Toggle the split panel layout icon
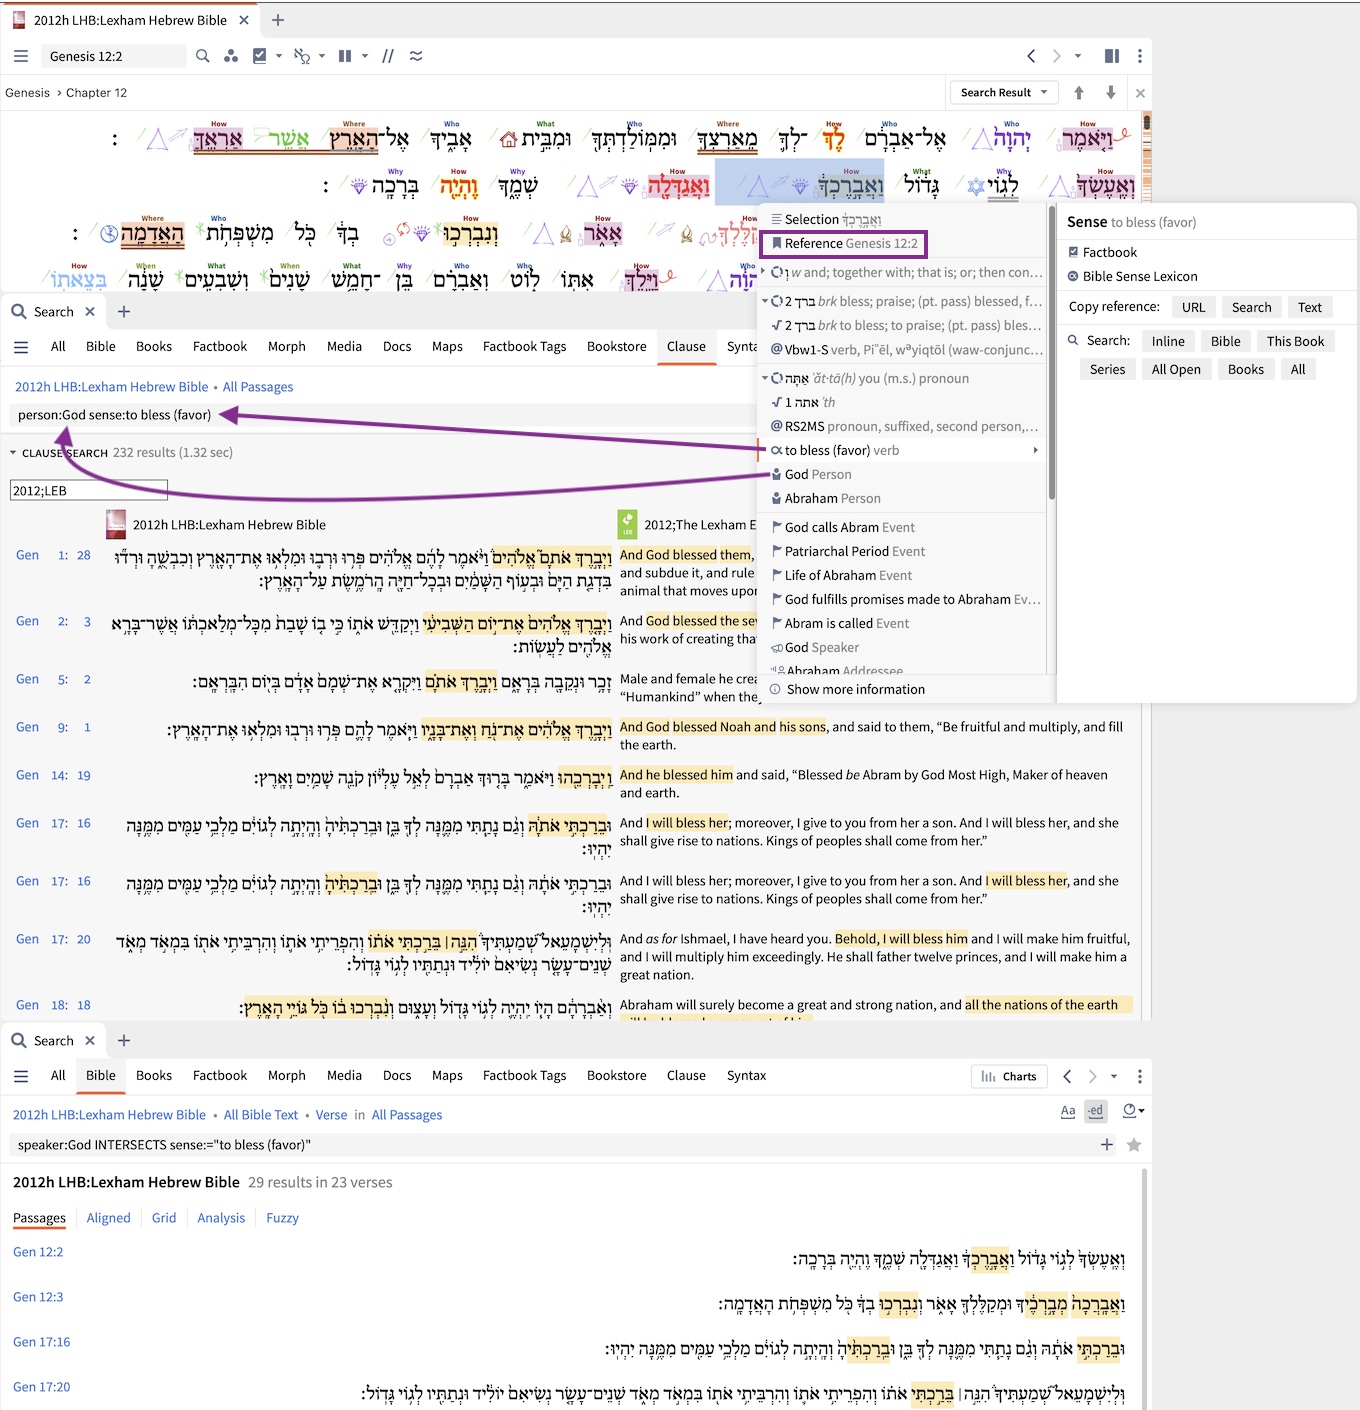Screen dimensions: 1360x1410 coord(1112,56)
